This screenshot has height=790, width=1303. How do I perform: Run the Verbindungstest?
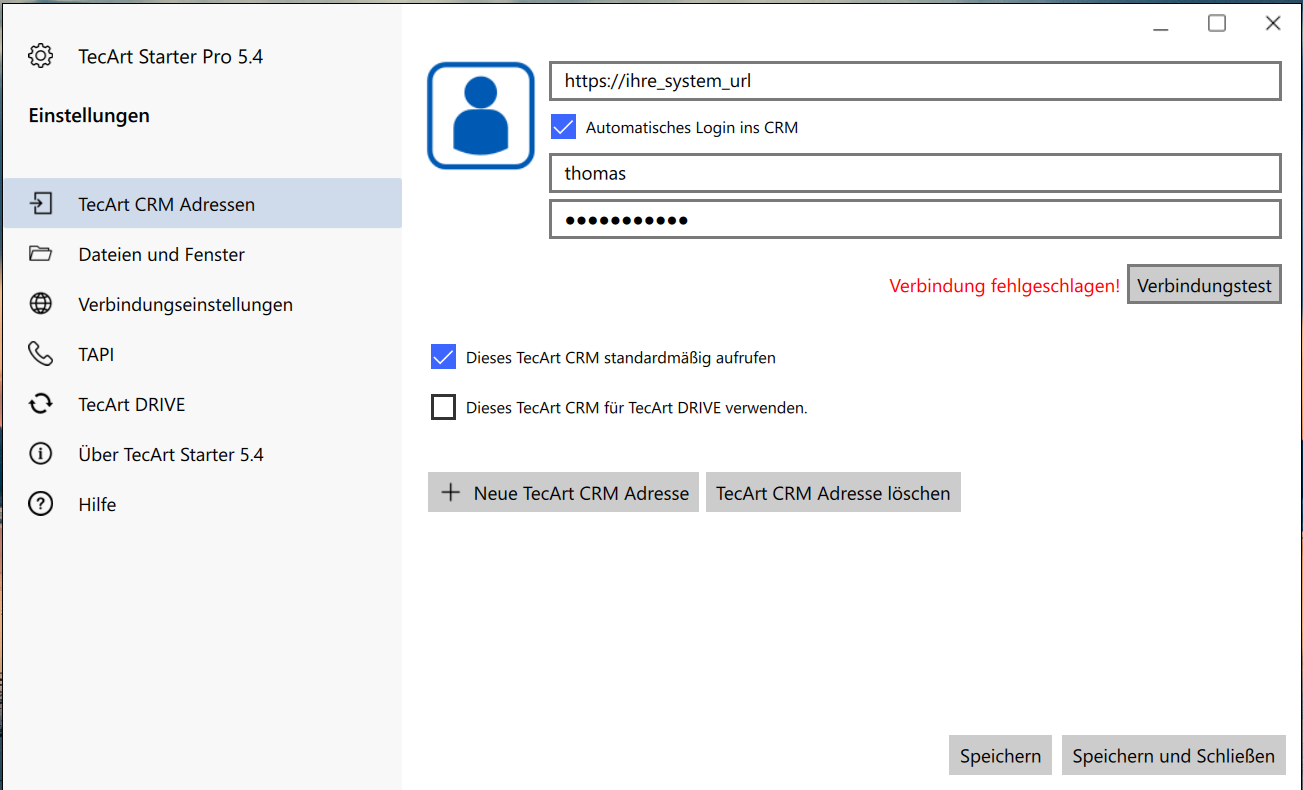[1204, 285]
